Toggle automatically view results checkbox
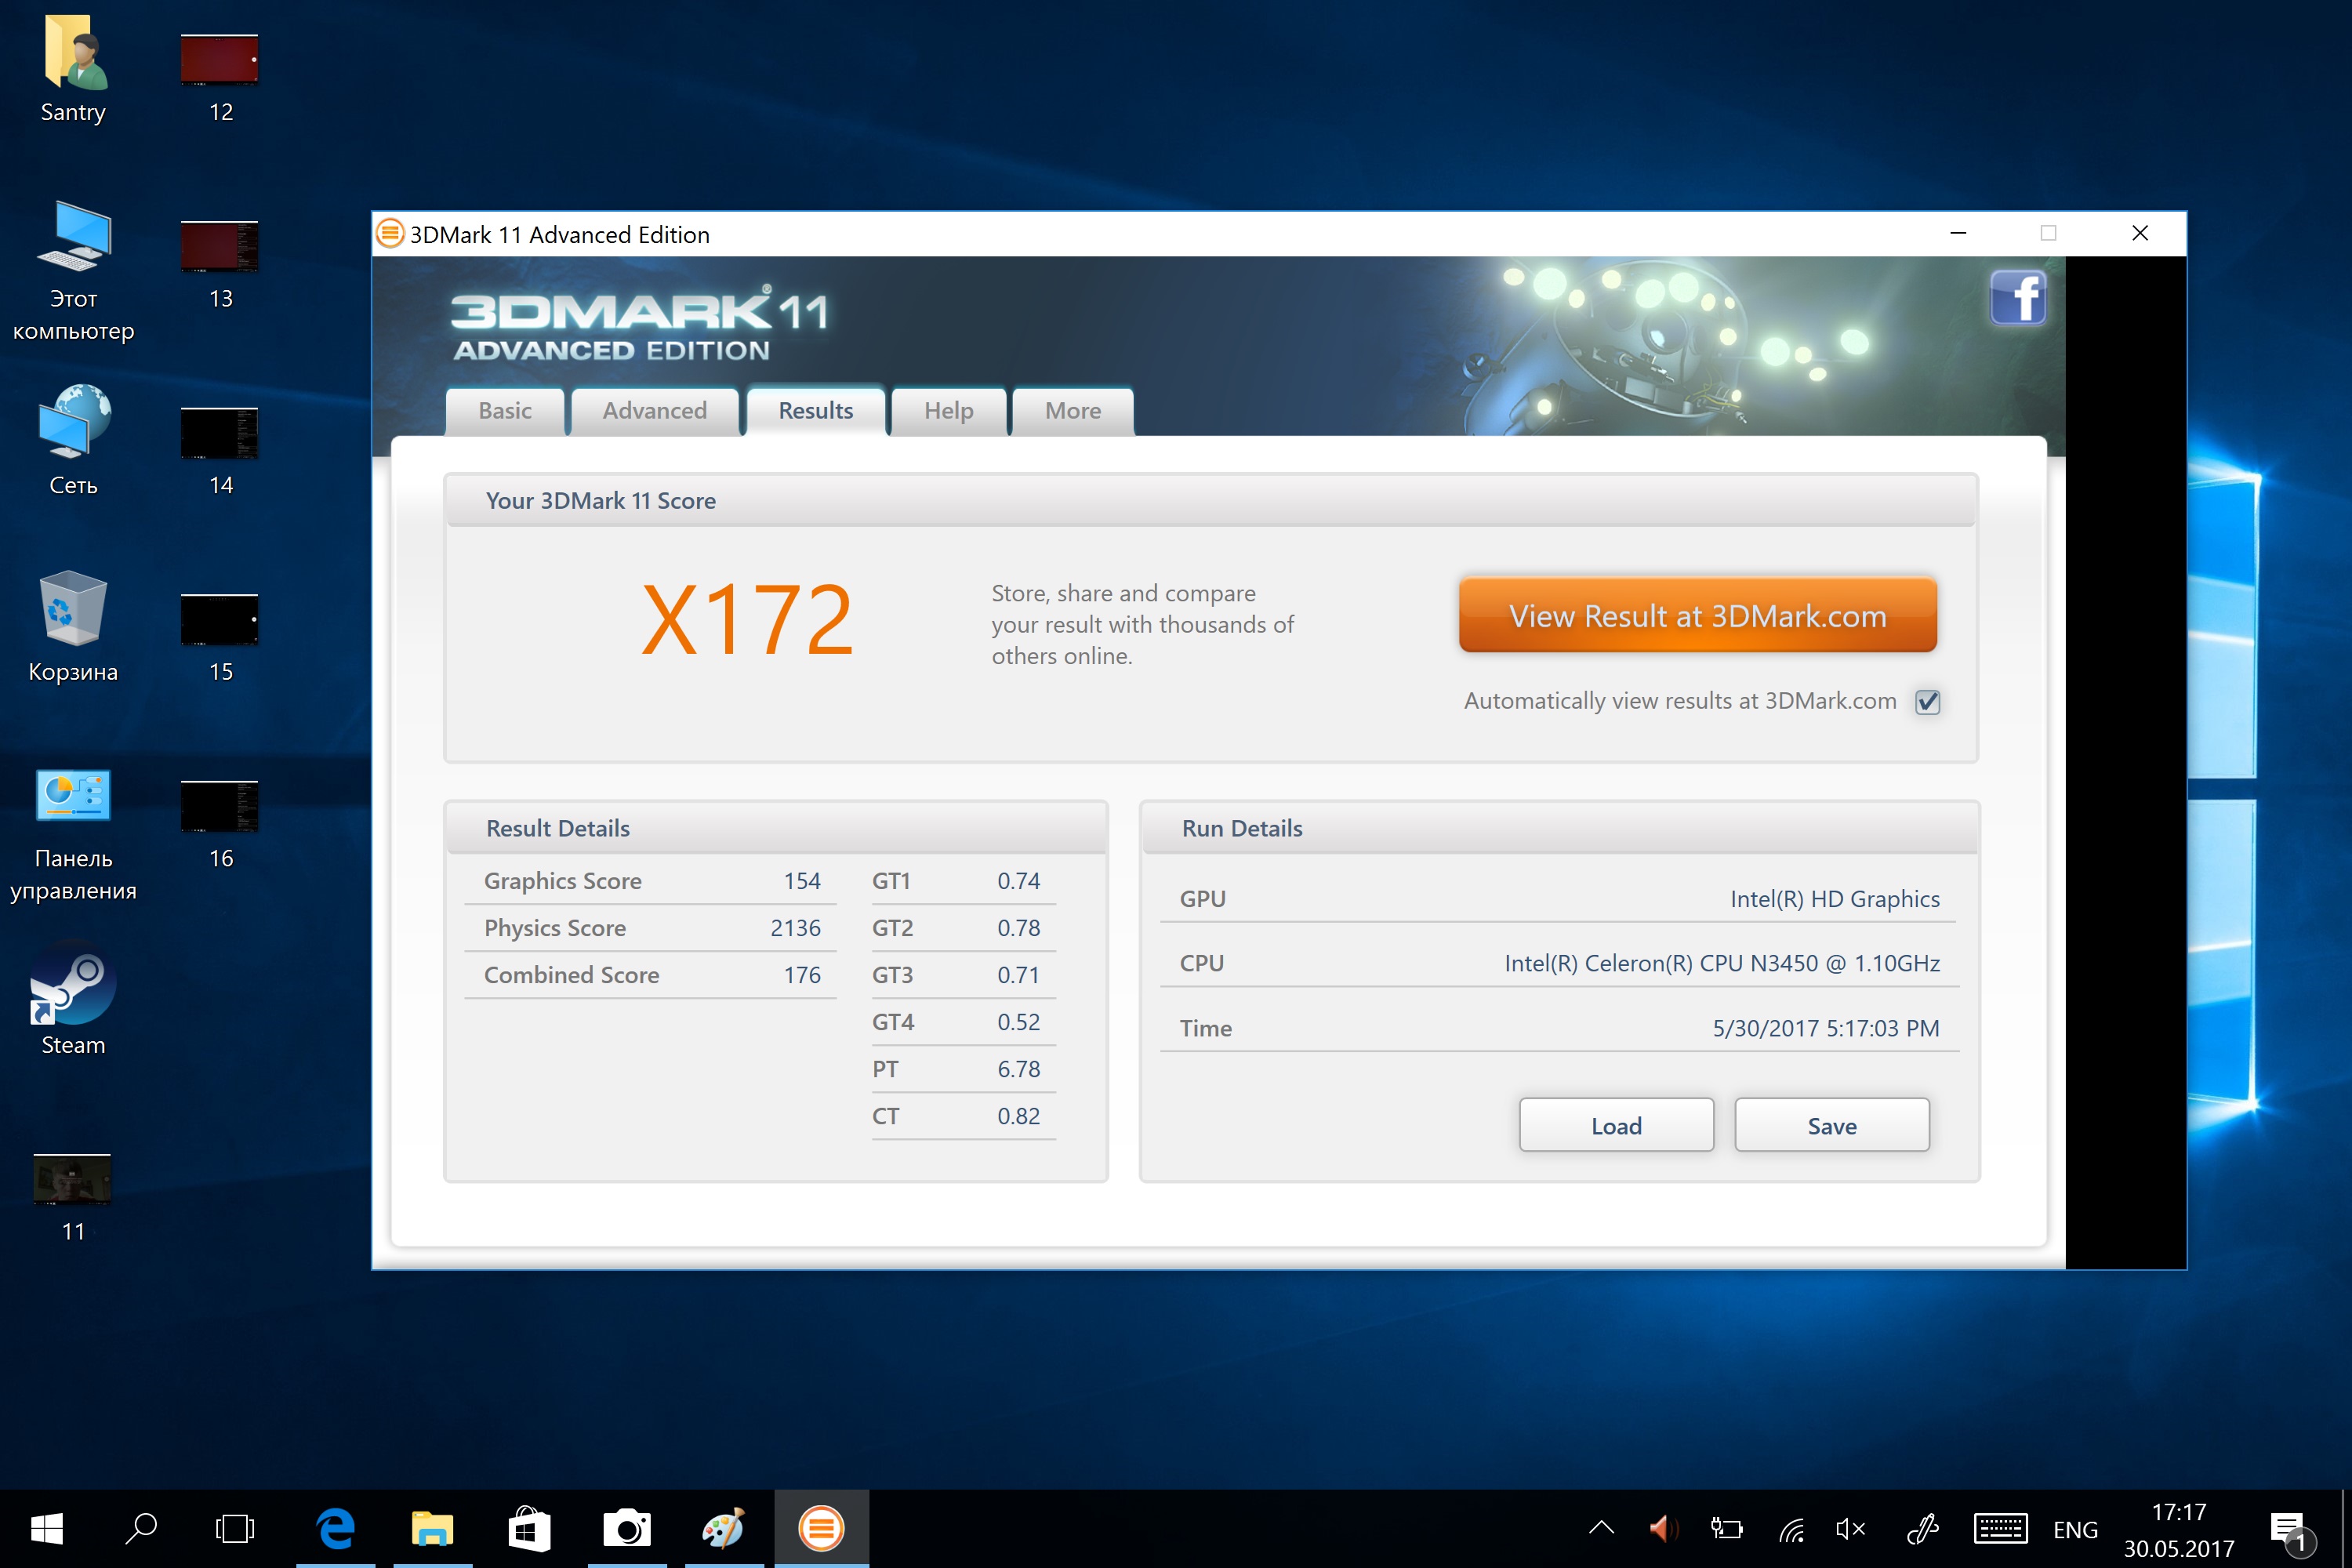This screenshot has width=2352, height=1568. pyautogui.click(x=1927, y=702)
